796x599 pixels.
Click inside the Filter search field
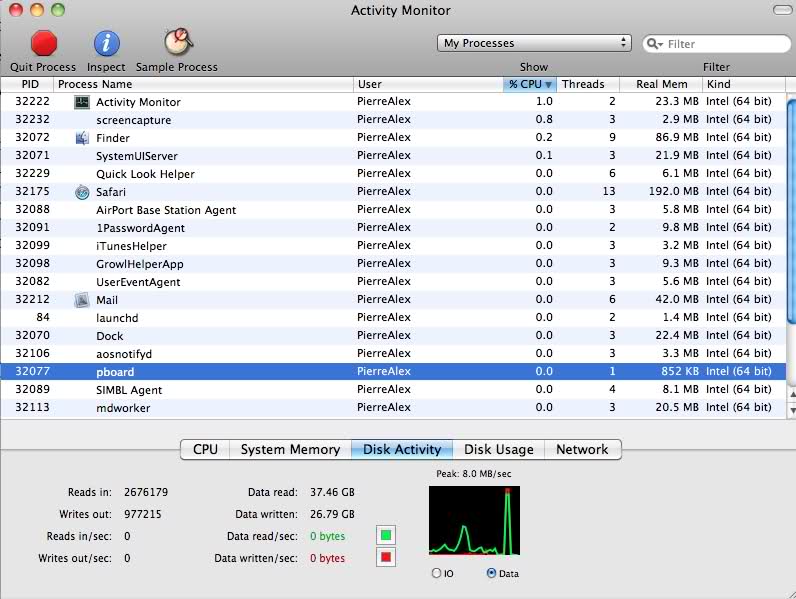click(717, 44)
